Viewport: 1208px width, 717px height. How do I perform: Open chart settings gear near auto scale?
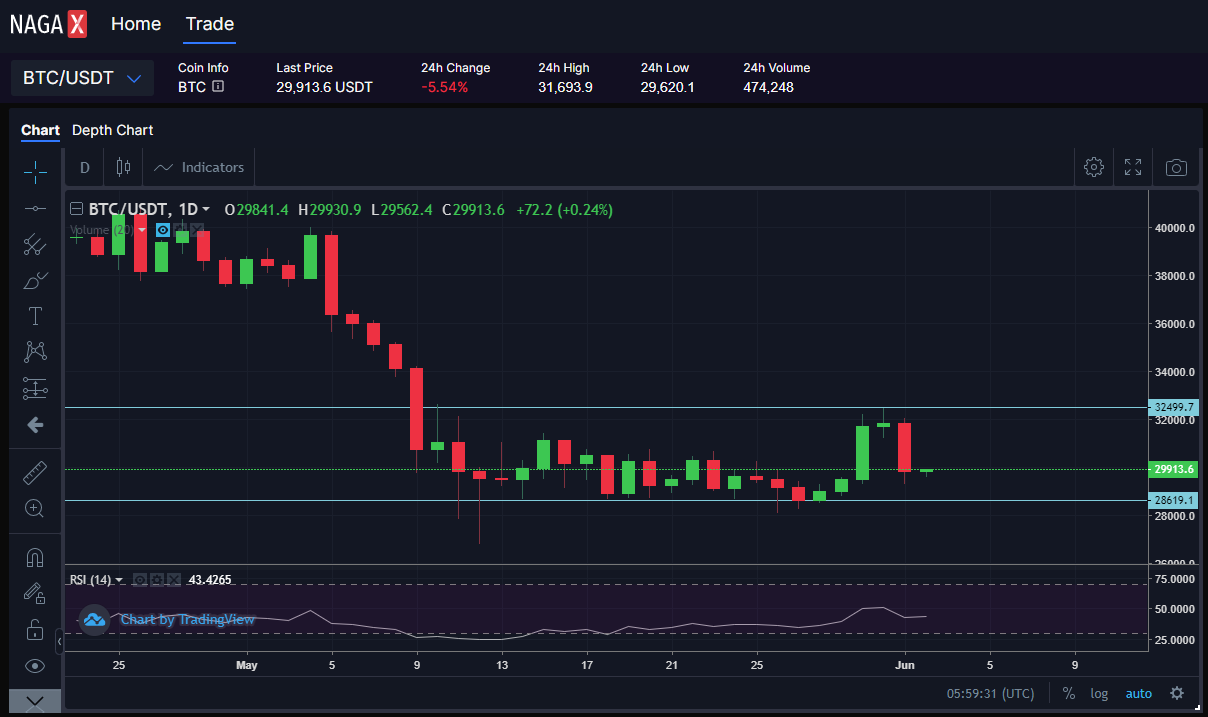pos(1177,693)
